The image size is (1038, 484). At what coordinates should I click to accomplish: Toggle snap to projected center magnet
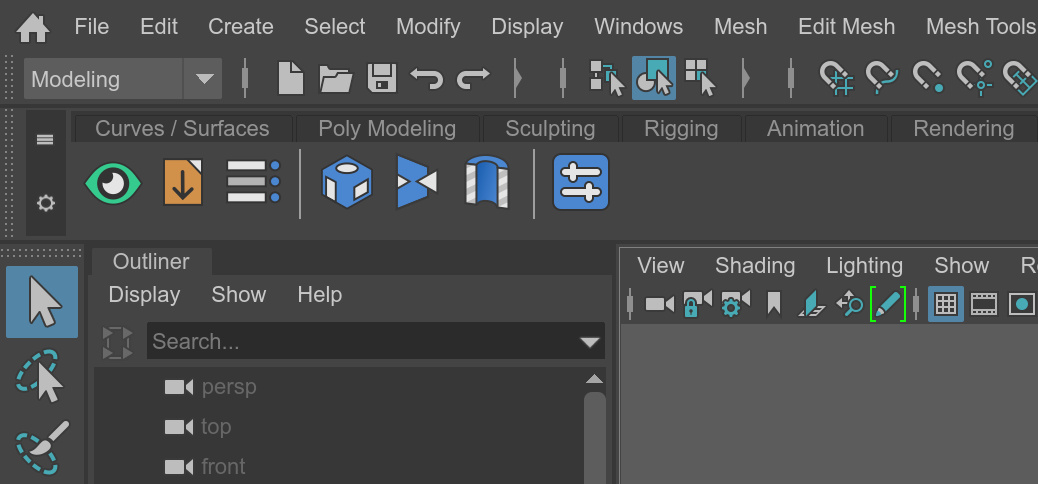tap(974, 77)
